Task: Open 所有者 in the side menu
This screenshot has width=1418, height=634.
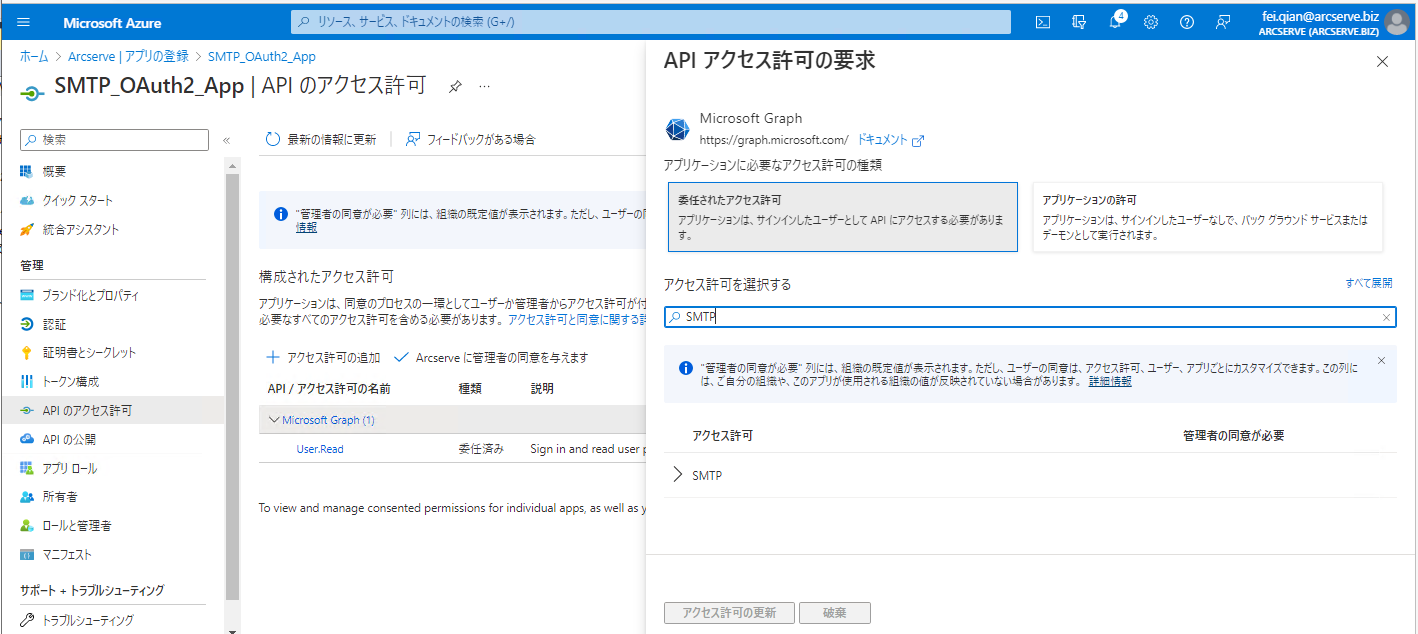Action: pyautogui.click(x=60, y=497)
